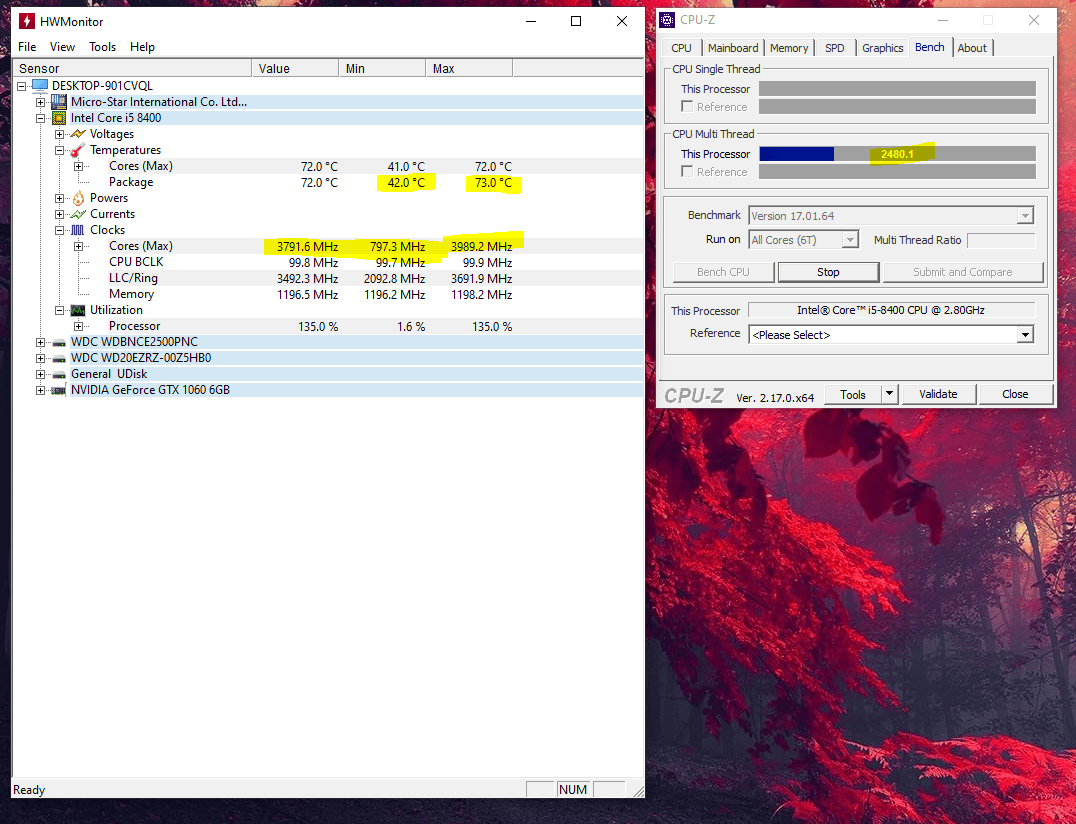Select the DESKTOP-901CVQL computer icon

(40, 86)
